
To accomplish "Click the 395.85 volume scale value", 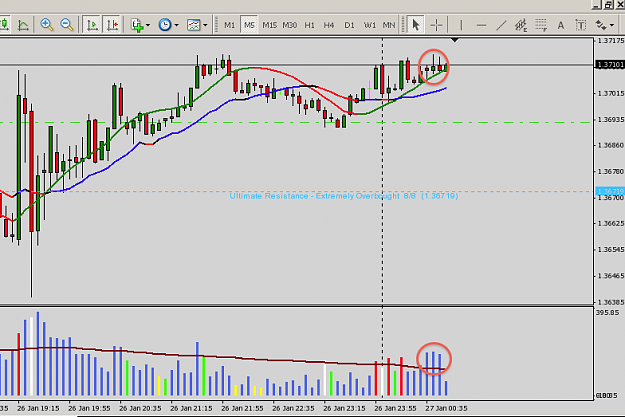I will [607, 313].
